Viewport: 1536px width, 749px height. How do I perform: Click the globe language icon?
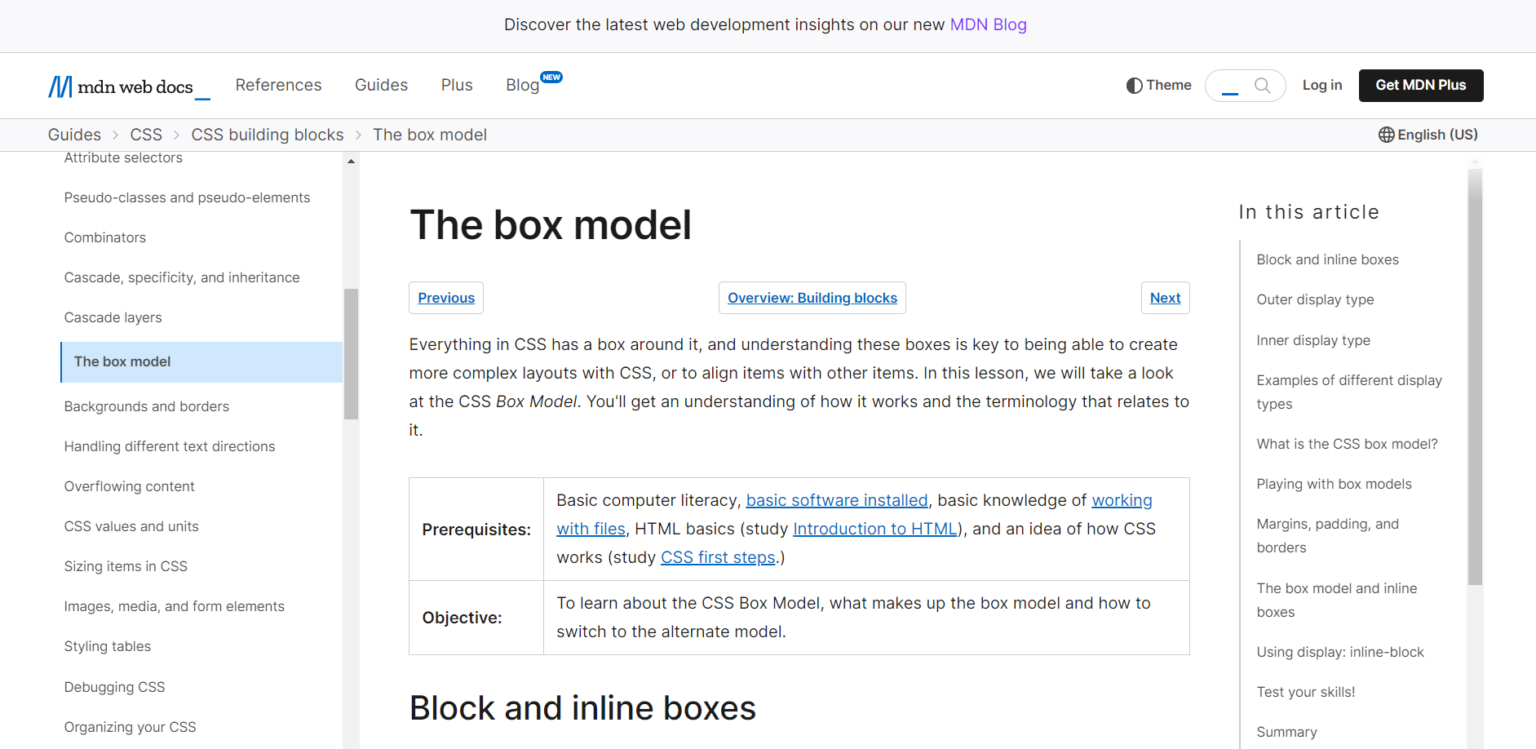tap(1386, 134)
